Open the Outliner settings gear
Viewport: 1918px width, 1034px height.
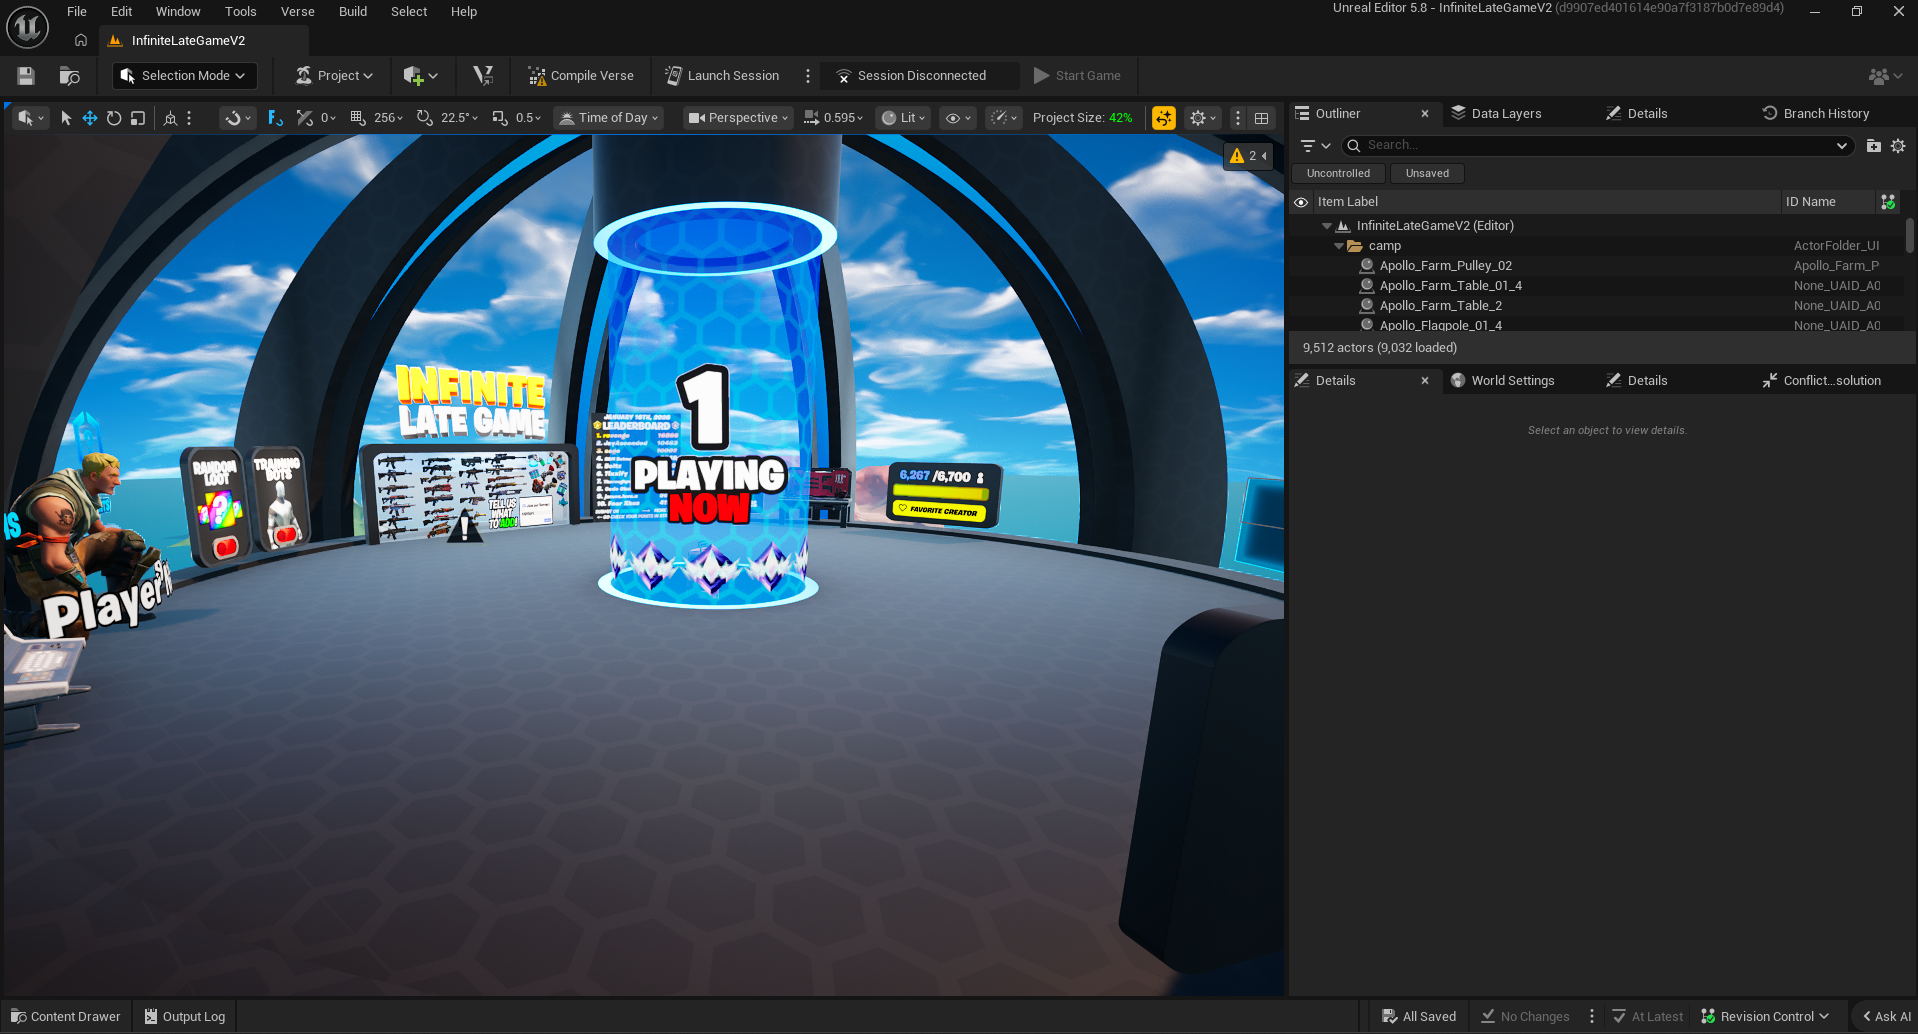point(1898,146)
